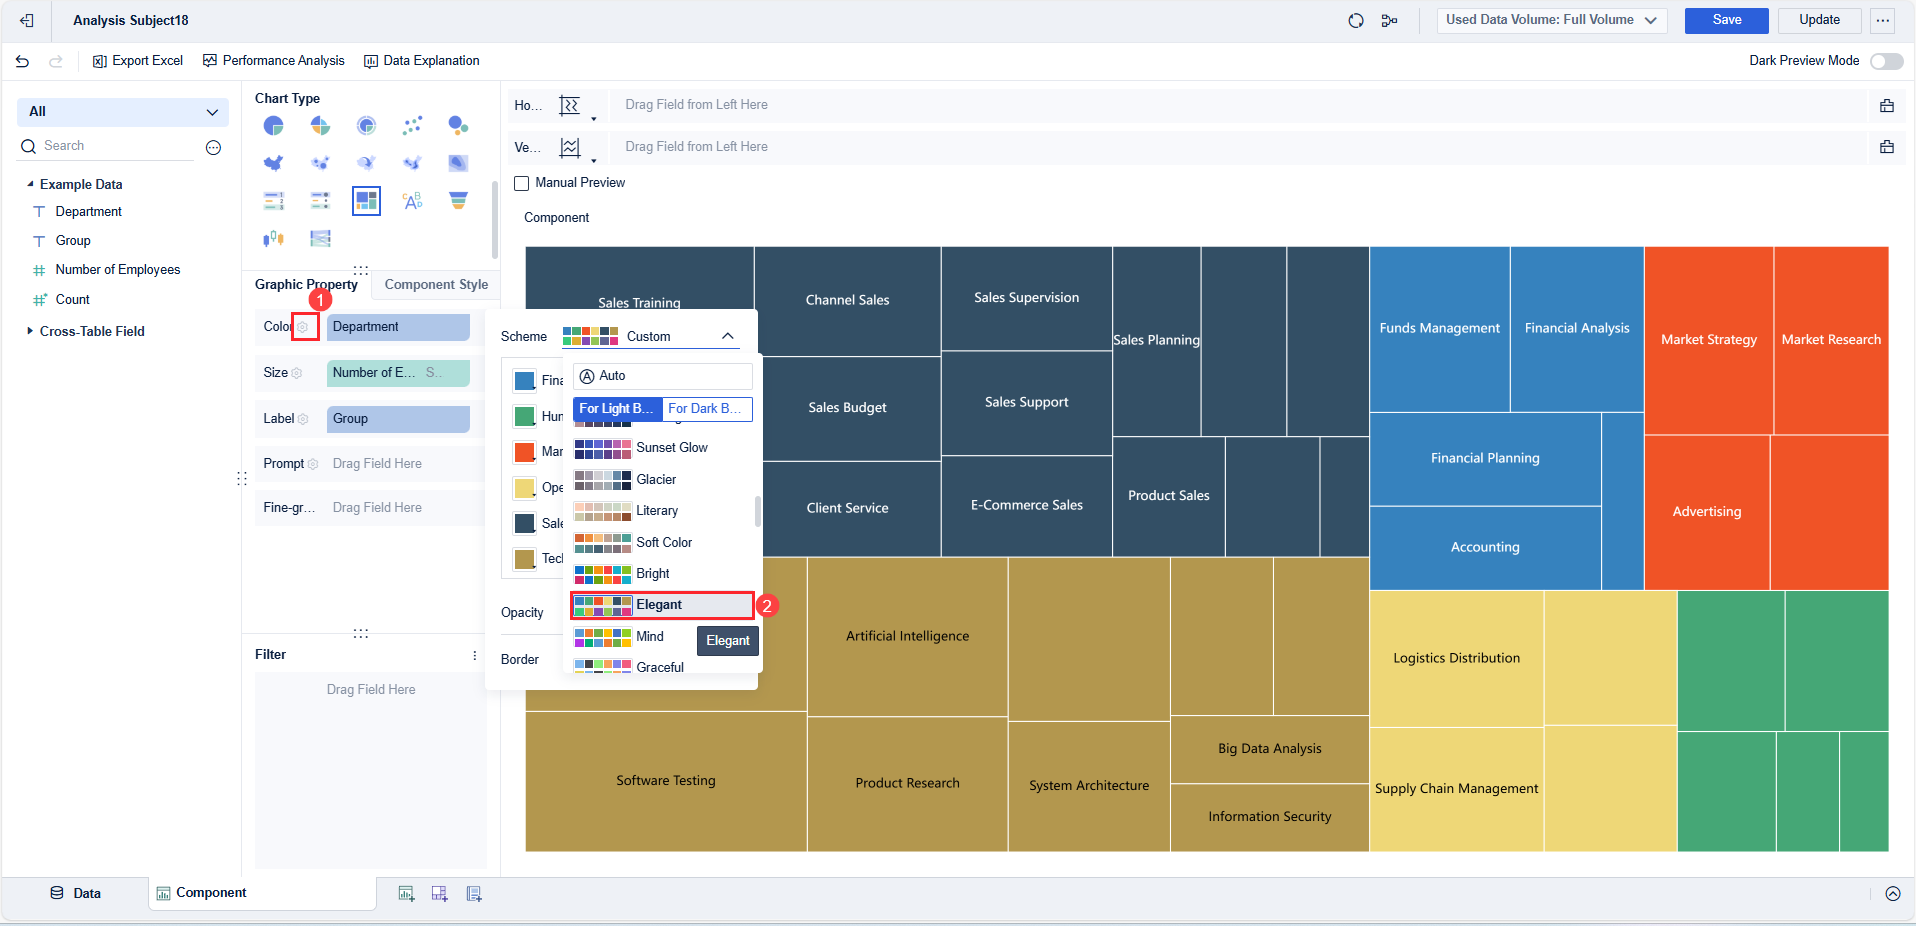This screenshot has height=926, width=1916.
Task: Click the blue color swatch in scheme list
Action: 524,381
